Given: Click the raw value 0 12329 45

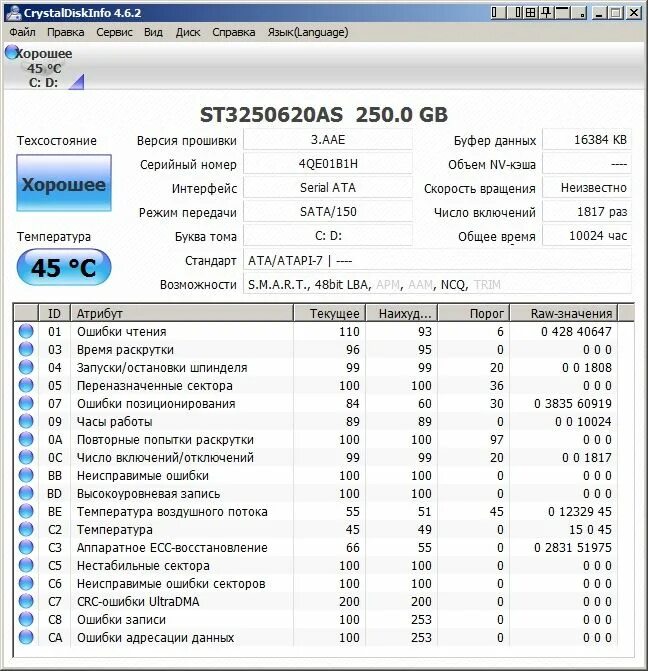Looking at the screenshot, I should click(x=580, y=511).
